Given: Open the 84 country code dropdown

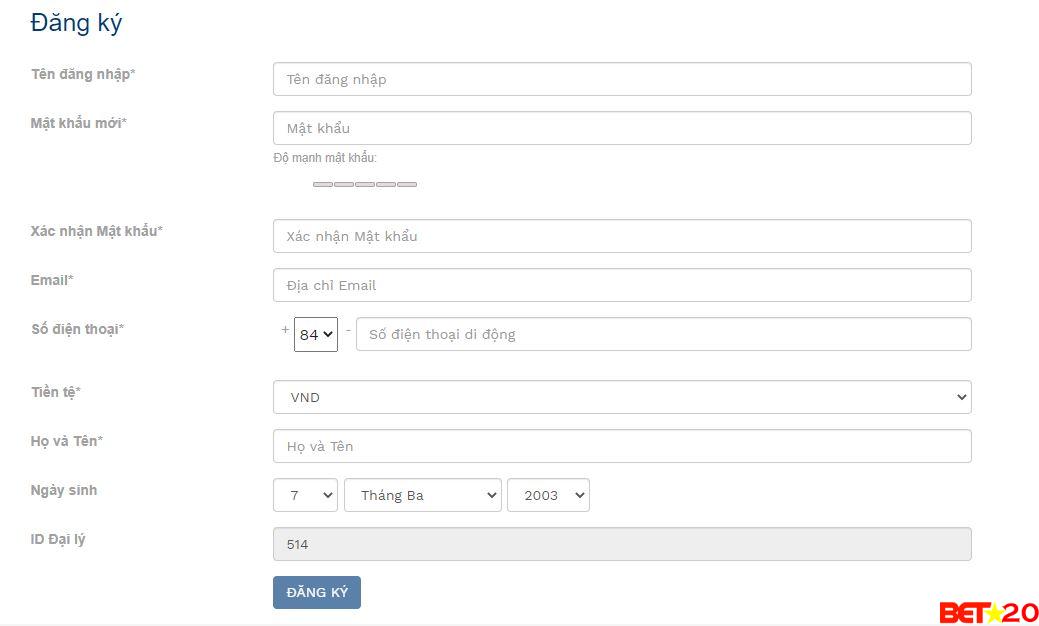Looking at the screenshot, I should pos(316,335).
